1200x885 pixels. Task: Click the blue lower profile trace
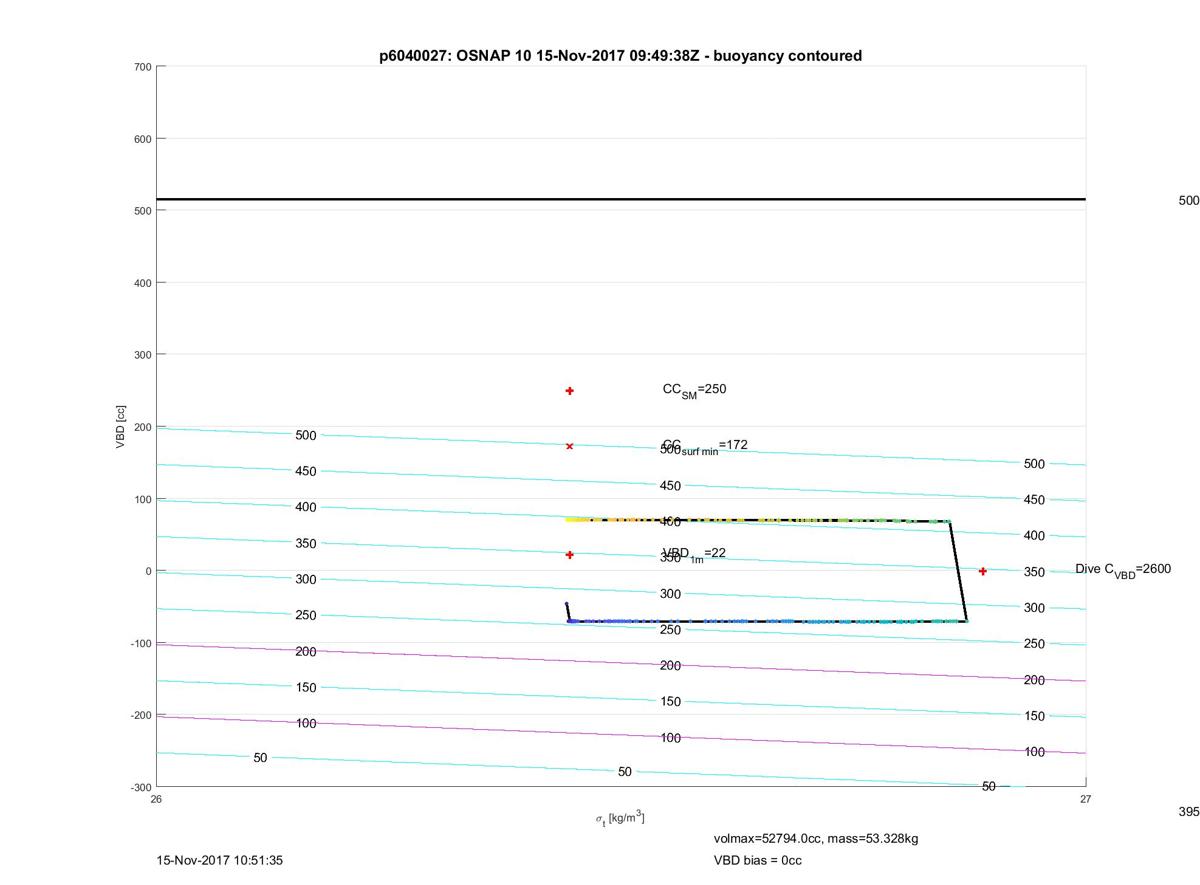click(766, 621)
